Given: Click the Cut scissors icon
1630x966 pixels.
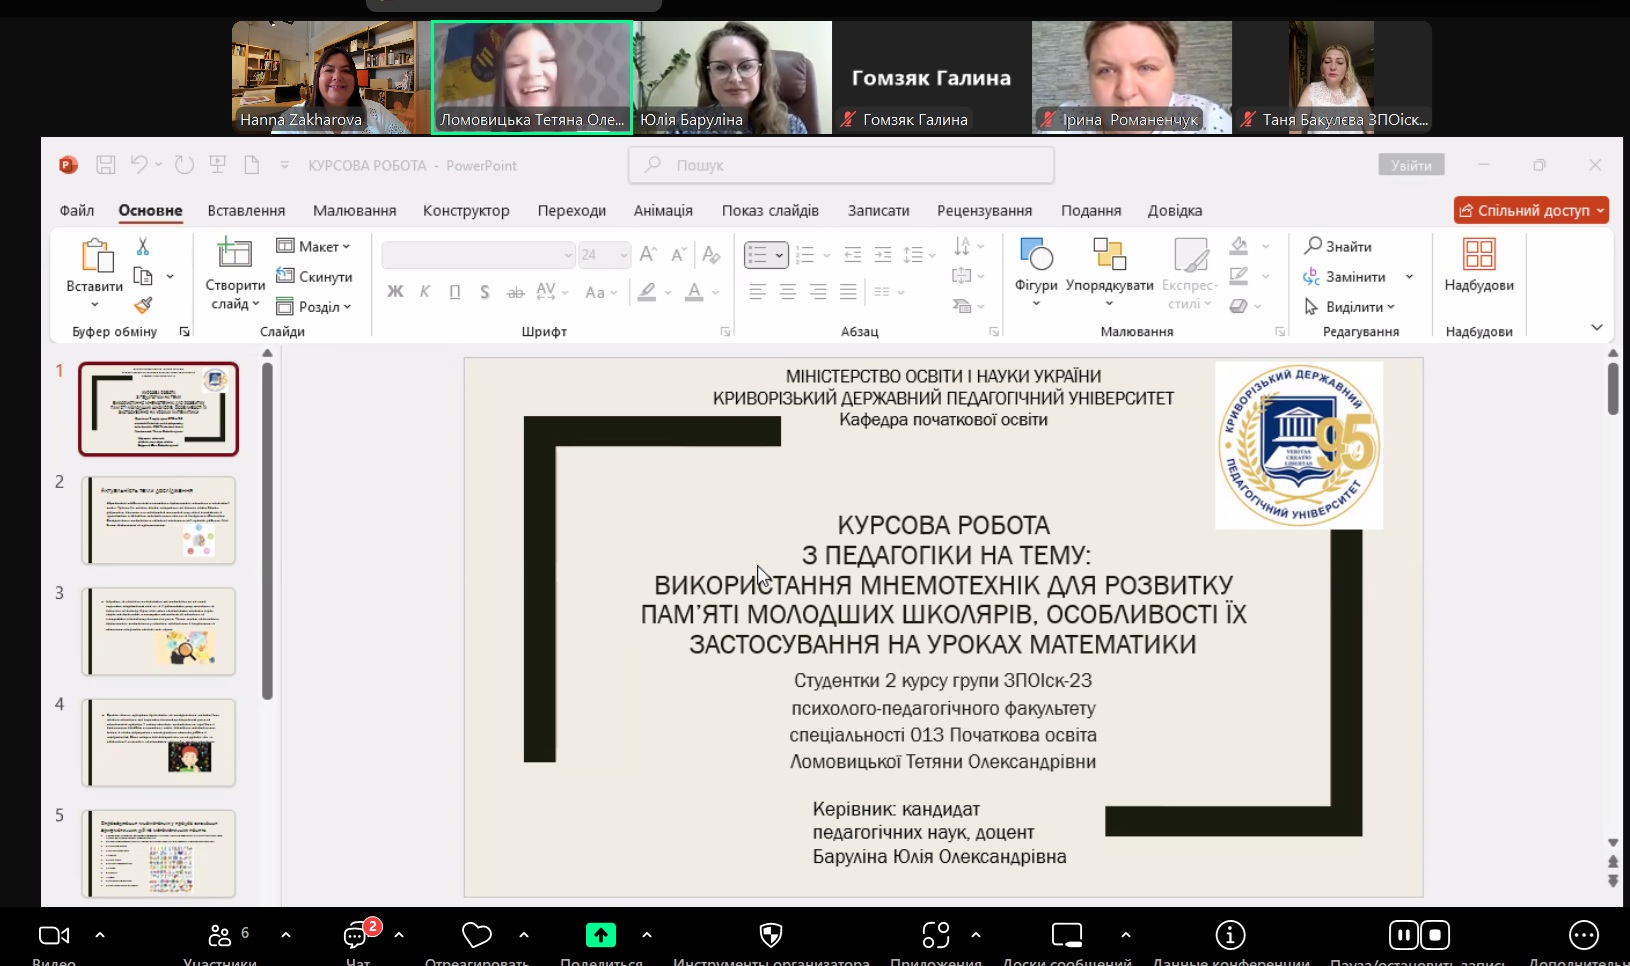Looking at the screenshot, I should 143,246.
